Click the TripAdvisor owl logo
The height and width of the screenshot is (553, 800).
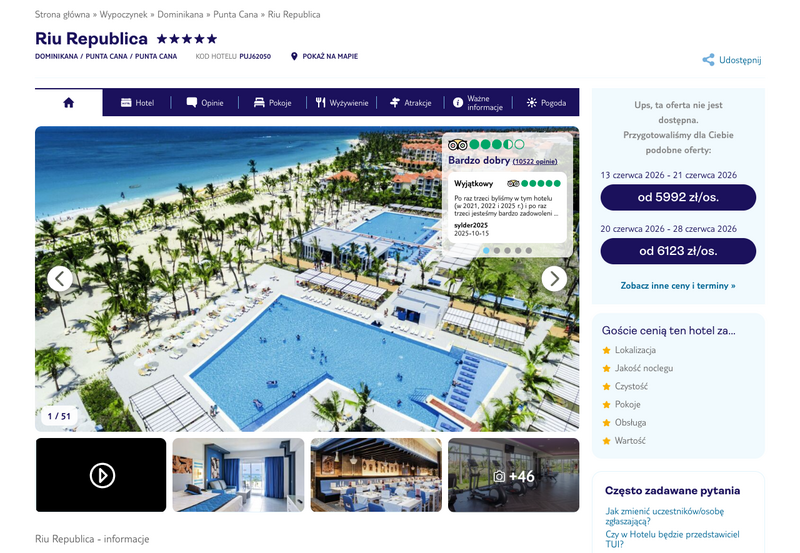[457, 144]
